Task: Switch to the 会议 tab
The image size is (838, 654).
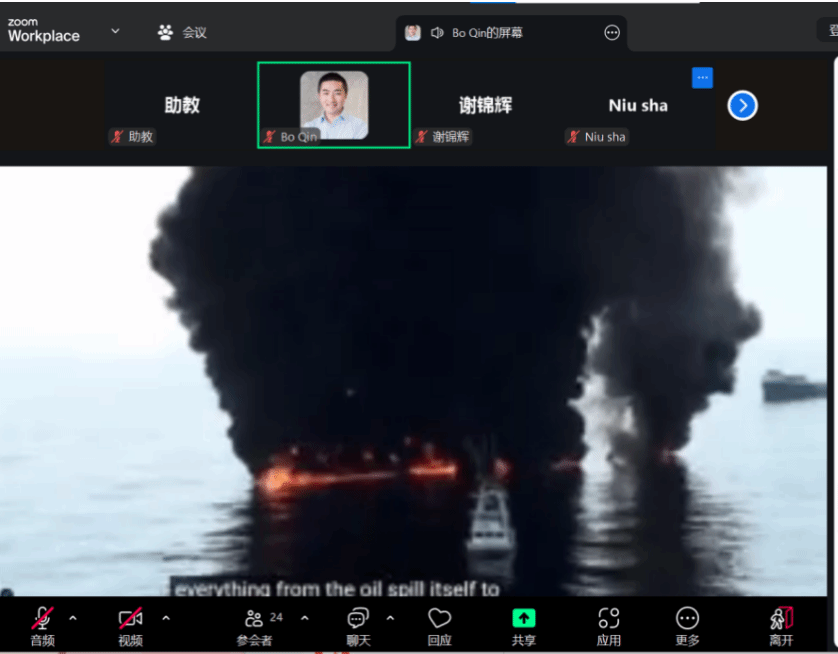Action: (x=182, y=32)
